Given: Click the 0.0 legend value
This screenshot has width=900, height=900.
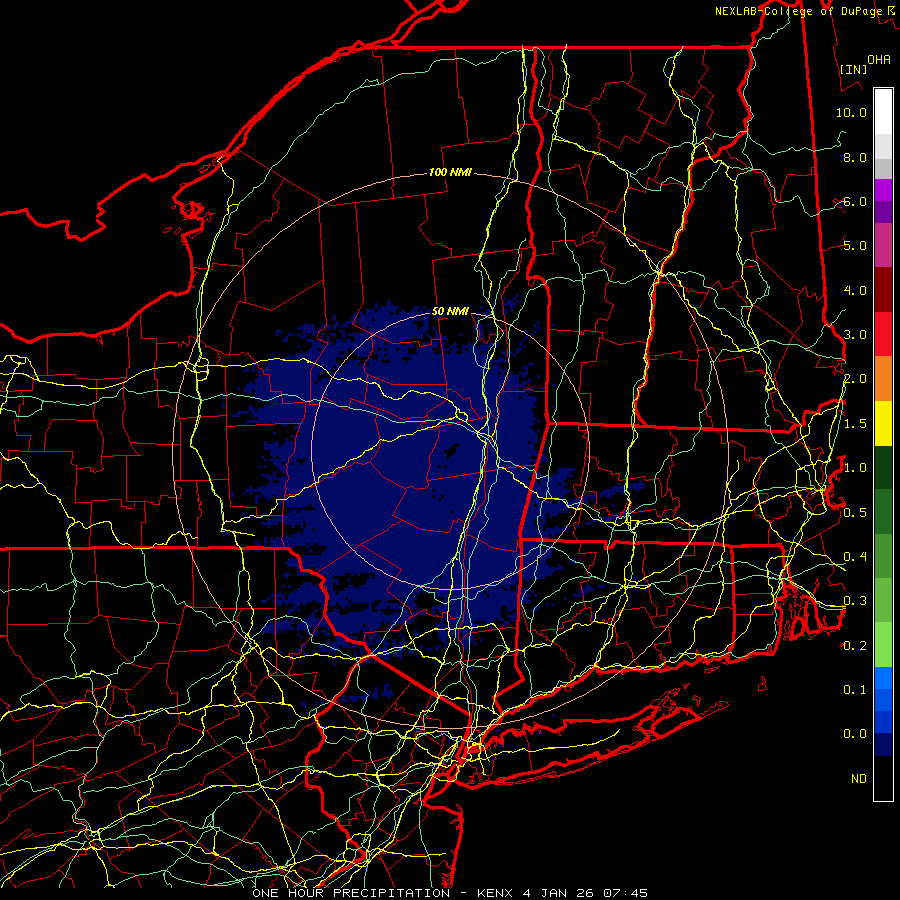Looking at the screenshot, I should click(855, 734).
